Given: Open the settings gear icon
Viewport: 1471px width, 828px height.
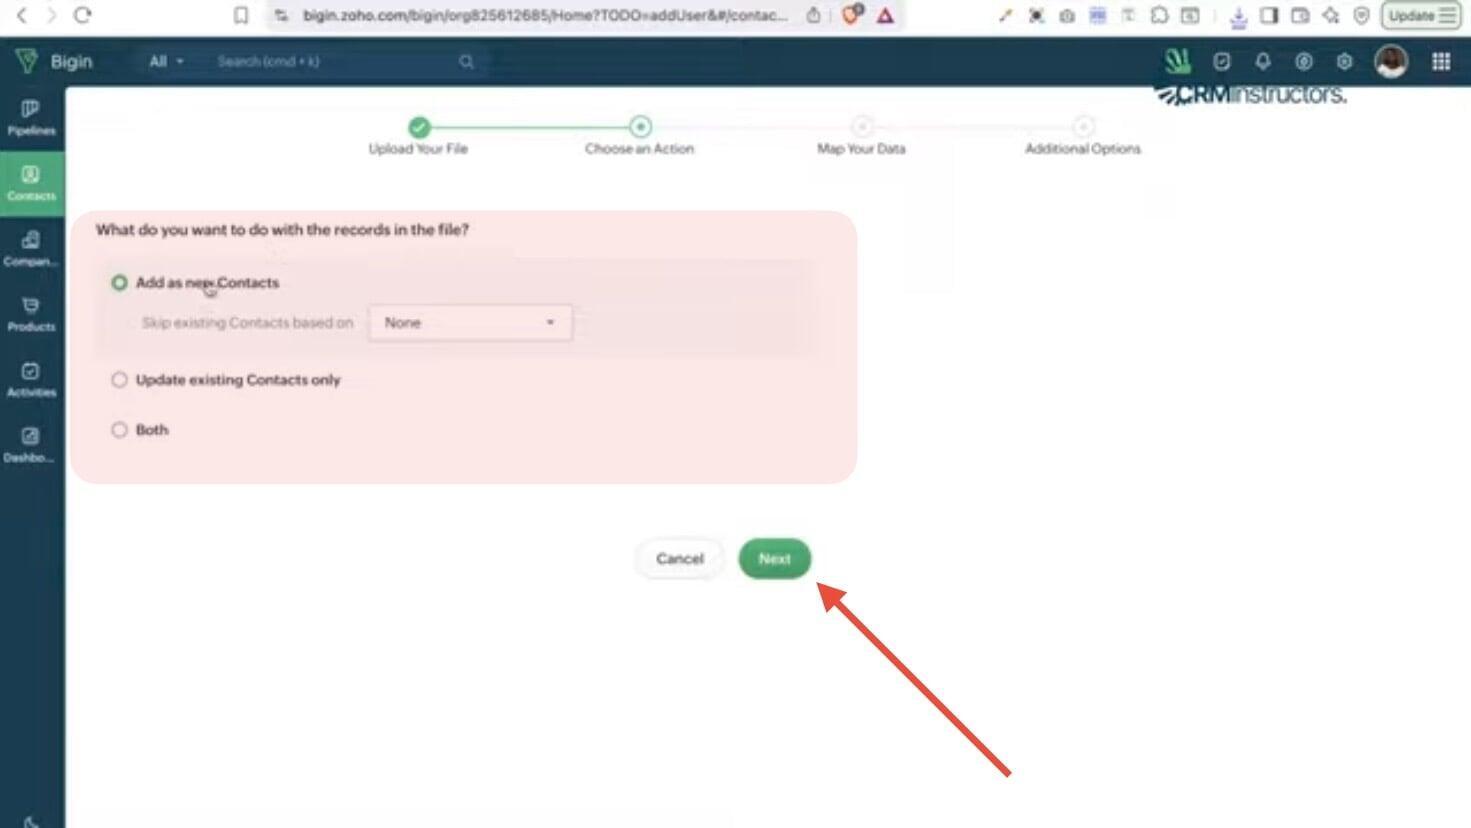Looking at the screenshot, I should pos(1344,62).
